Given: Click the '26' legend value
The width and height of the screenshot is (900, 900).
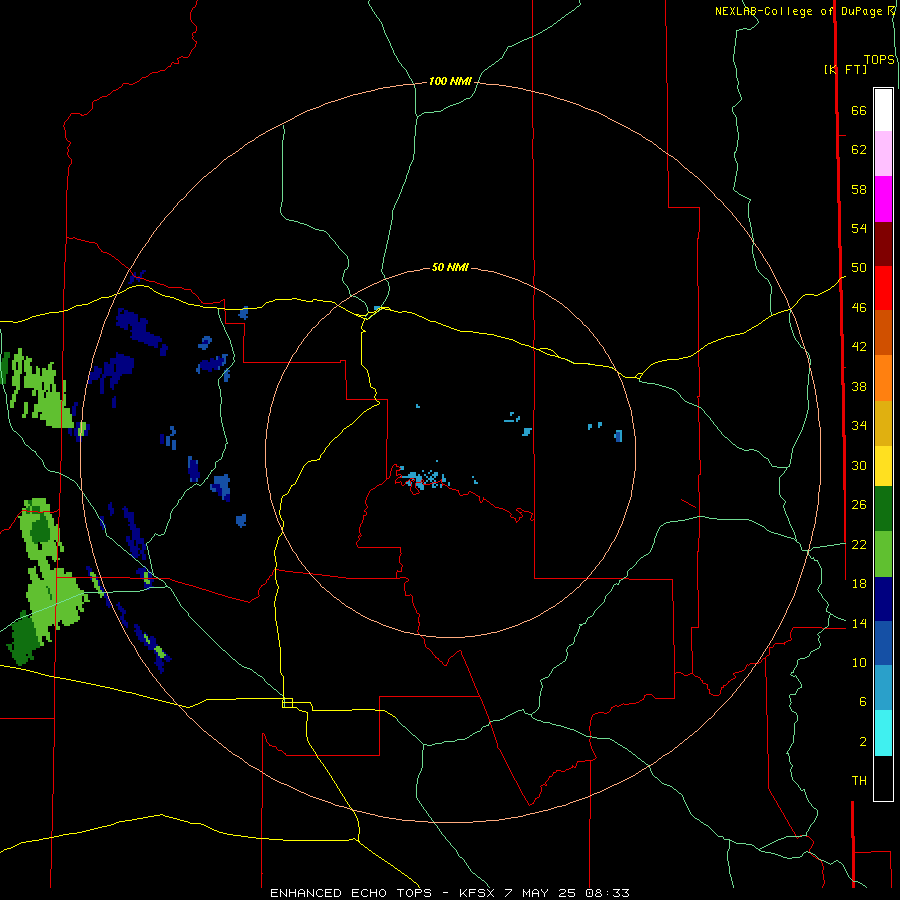Looking at the screenshot, I should pyautogui.click(x=859, y=505).
